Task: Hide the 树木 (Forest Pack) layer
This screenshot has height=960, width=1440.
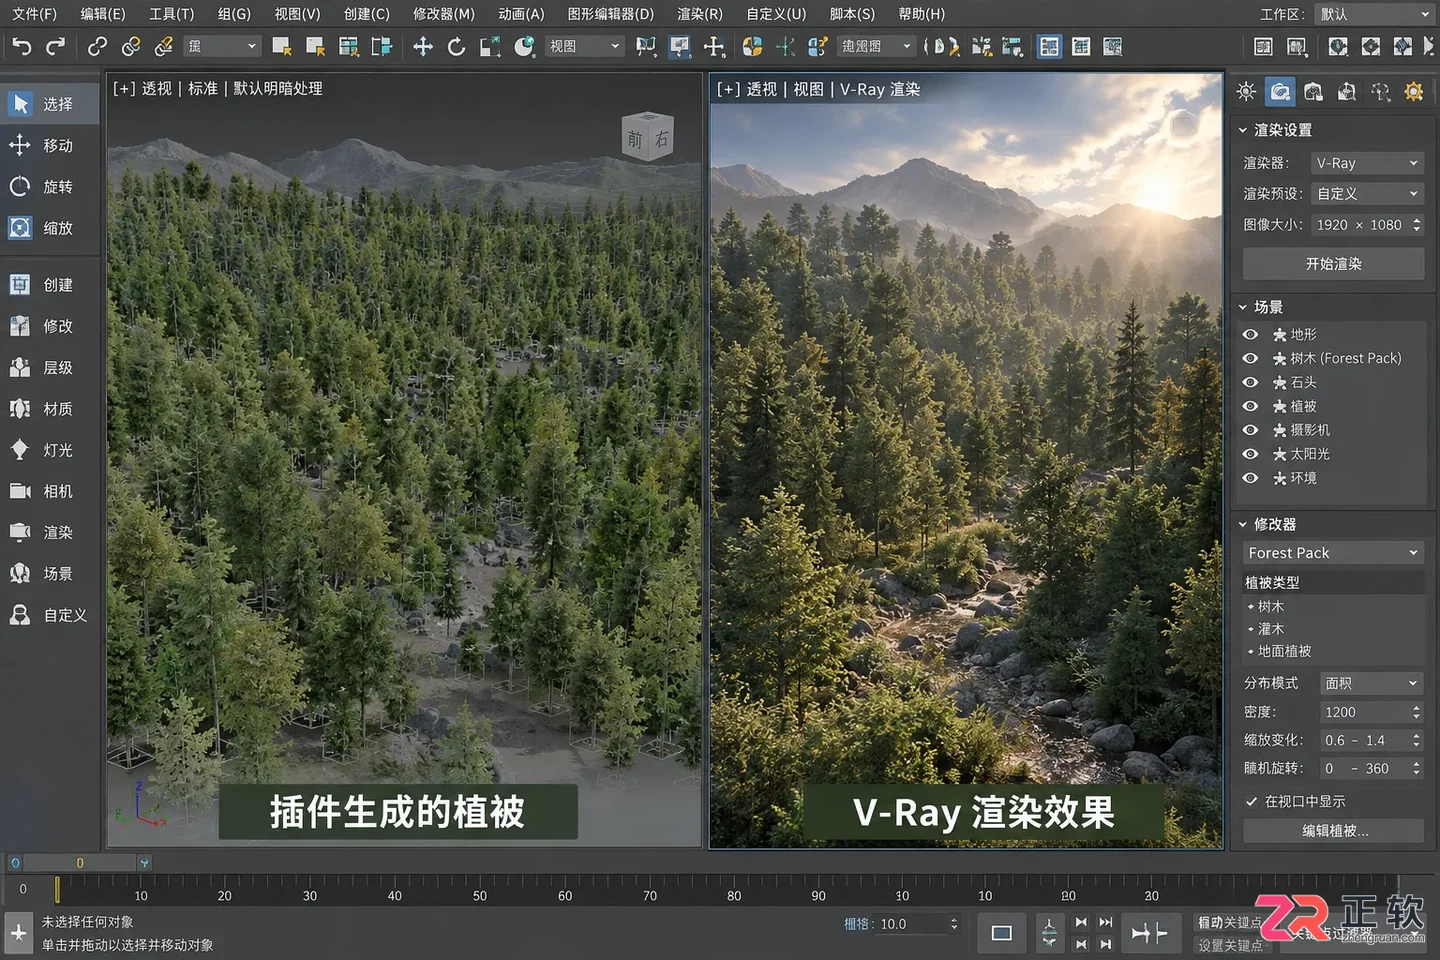Action: [x=1250, y=358]
